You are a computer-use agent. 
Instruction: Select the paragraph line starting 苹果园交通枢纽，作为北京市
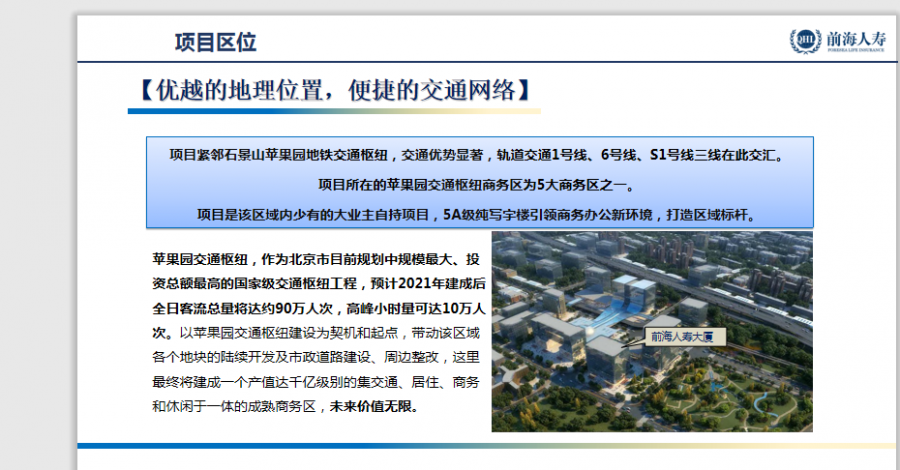pos(316,259)
